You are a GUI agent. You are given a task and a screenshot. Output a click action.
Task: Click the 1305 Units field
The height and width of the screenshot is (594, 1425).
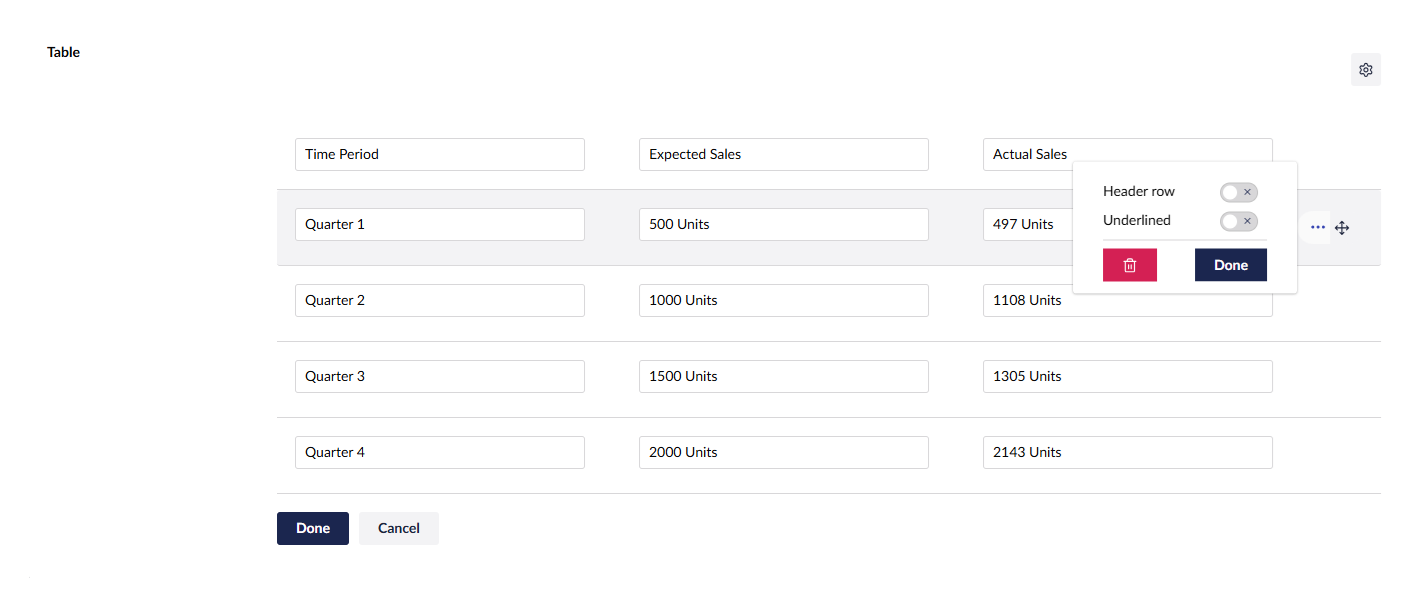pos(1127,376)
